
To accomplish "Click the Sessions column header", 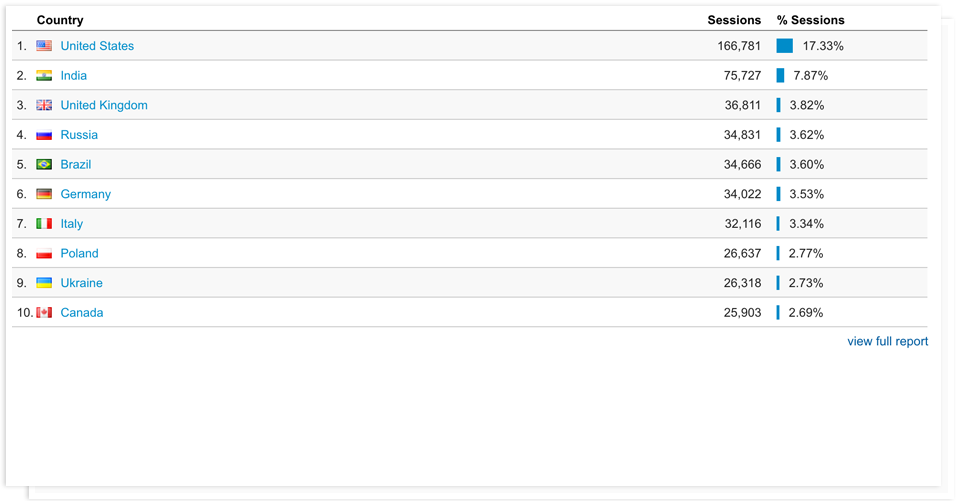I will click(734, 20).
